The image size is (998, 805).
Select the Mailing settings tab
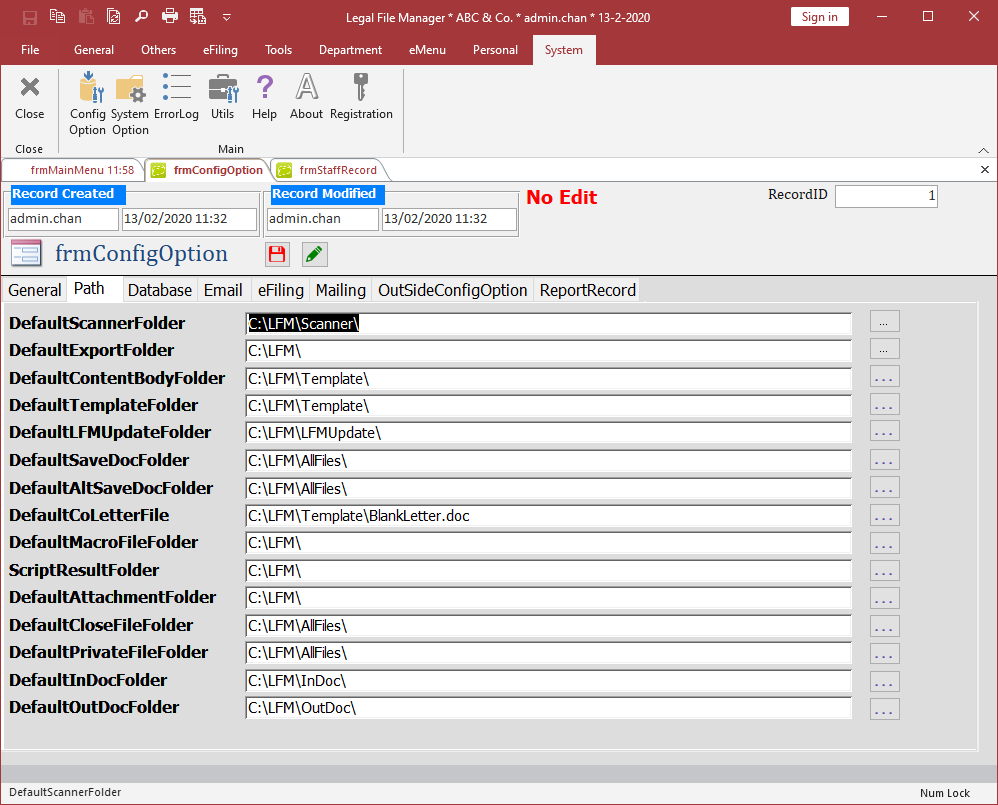(x=341, y=290)
